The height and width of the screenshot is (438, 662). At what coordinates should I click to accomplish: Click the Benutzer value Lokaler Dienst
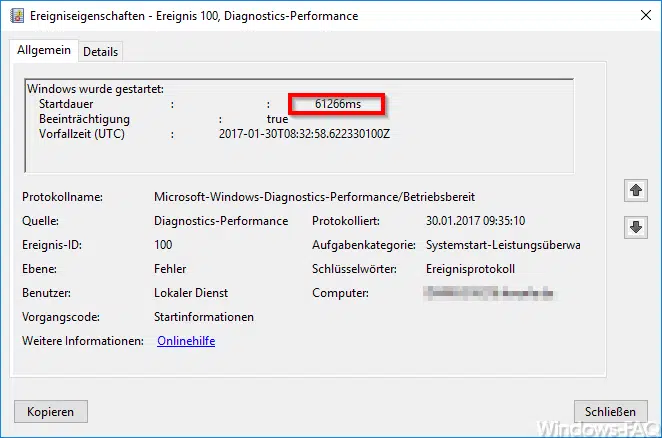191,293
